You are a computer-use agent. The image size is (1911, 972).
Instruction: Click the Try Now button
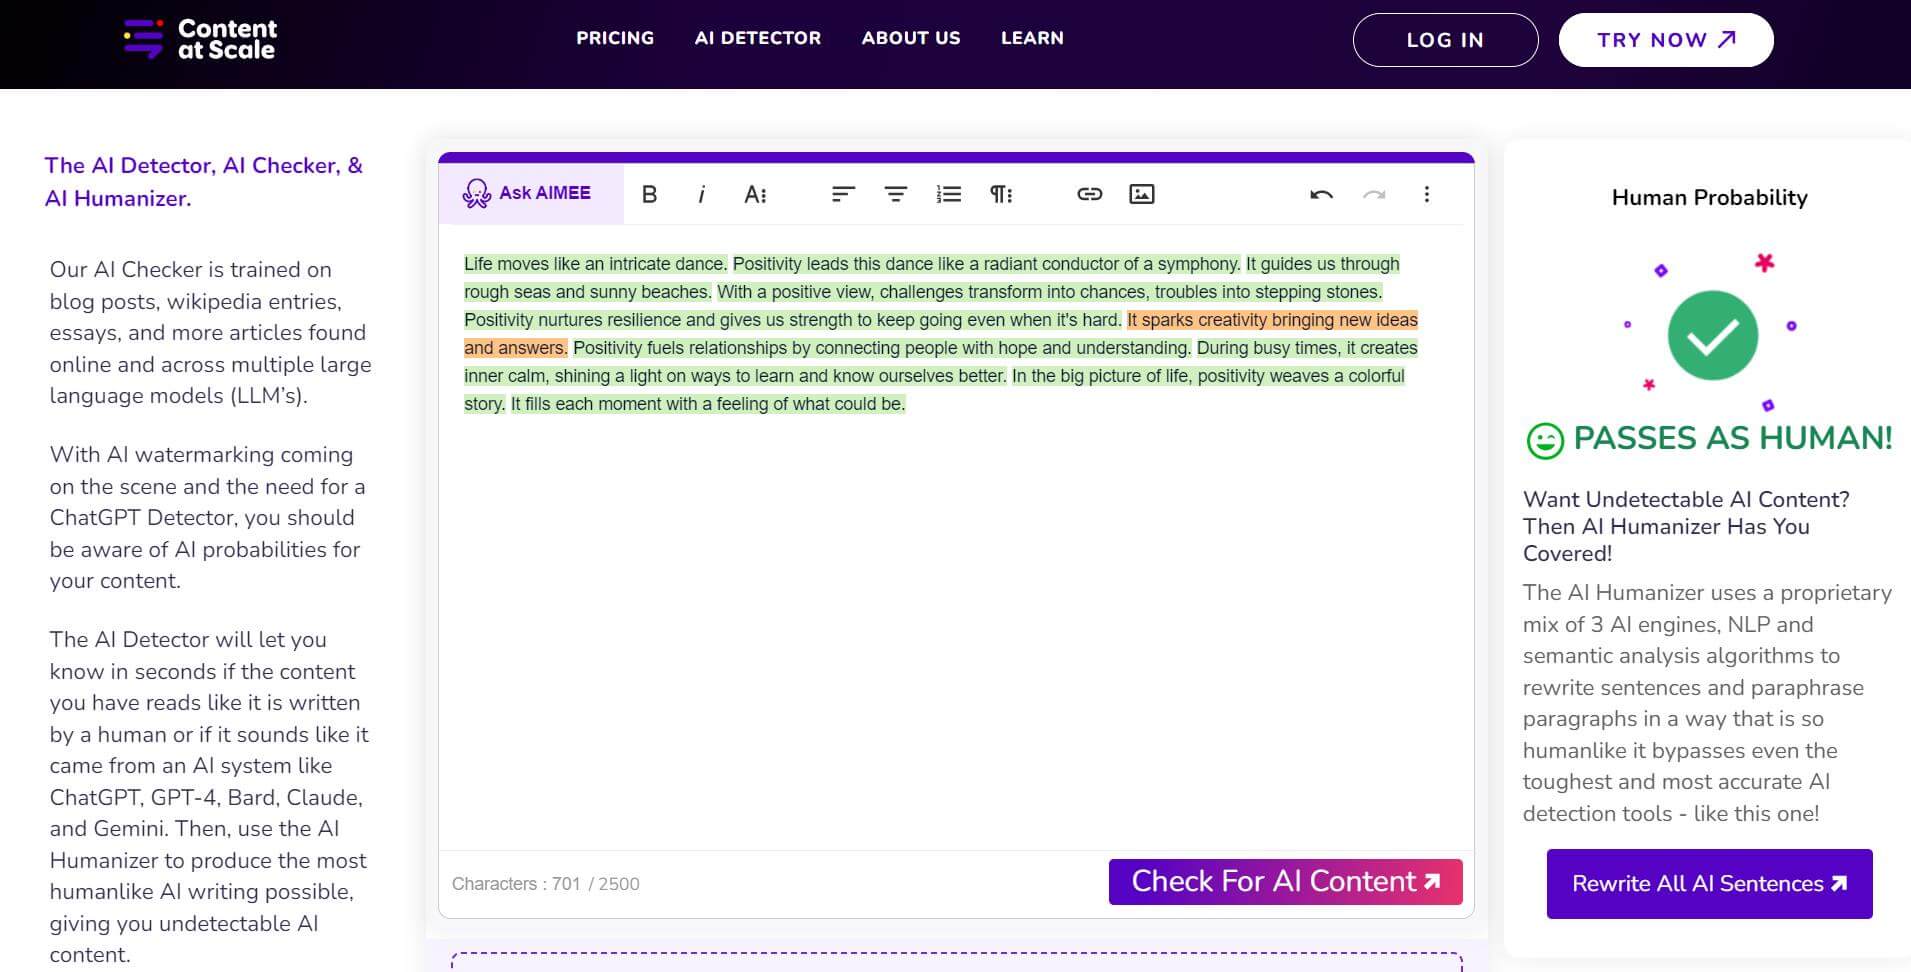tap(1666, 40)
